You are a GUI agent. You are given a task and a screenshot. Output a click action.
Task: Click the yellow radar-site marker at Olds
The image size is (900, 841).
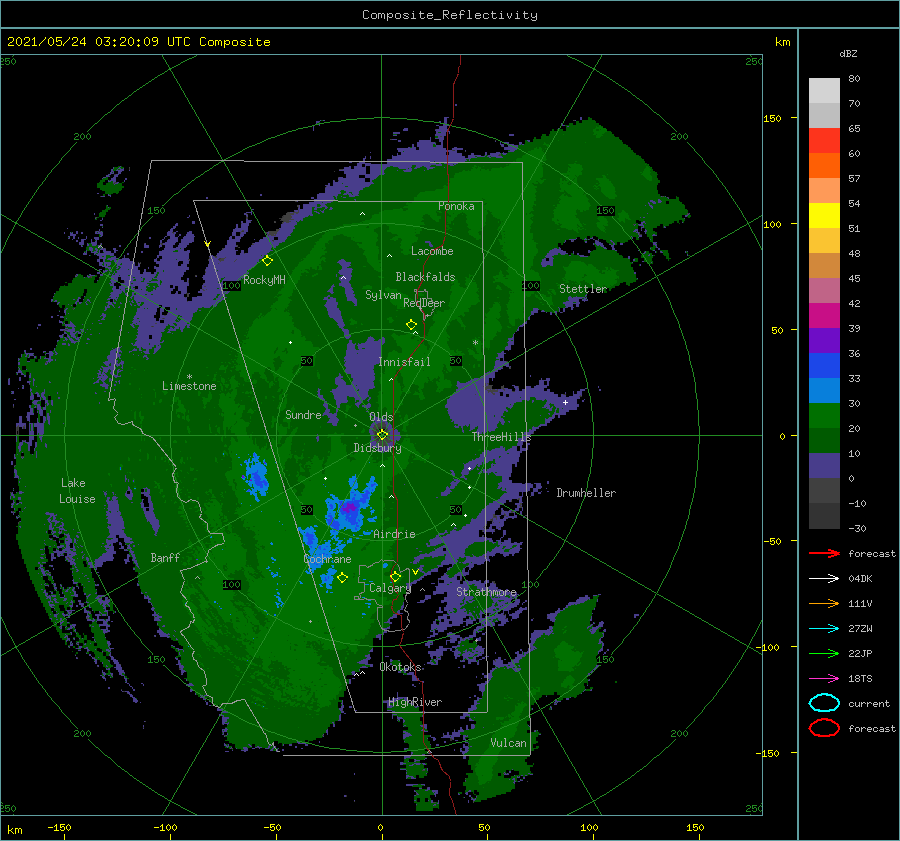coord(382,435)
